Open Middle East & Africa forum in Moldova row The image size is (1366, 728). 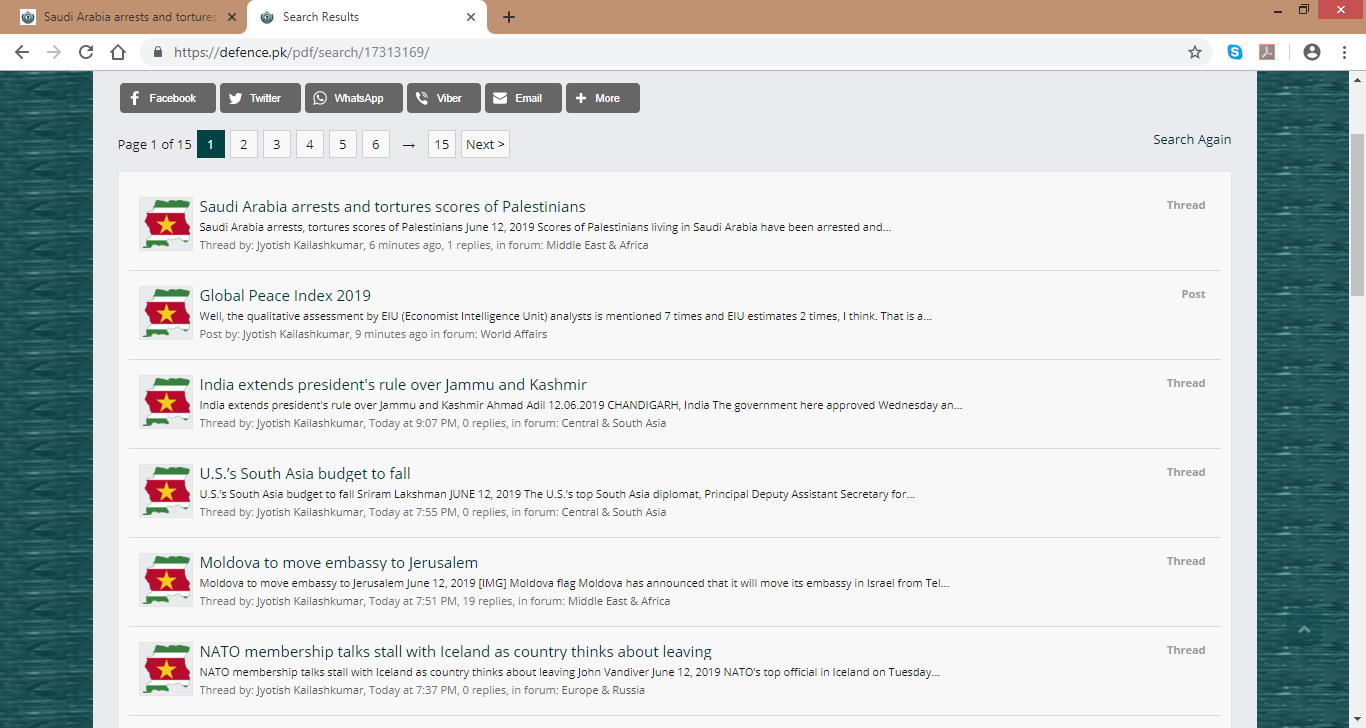pos(619,601)
